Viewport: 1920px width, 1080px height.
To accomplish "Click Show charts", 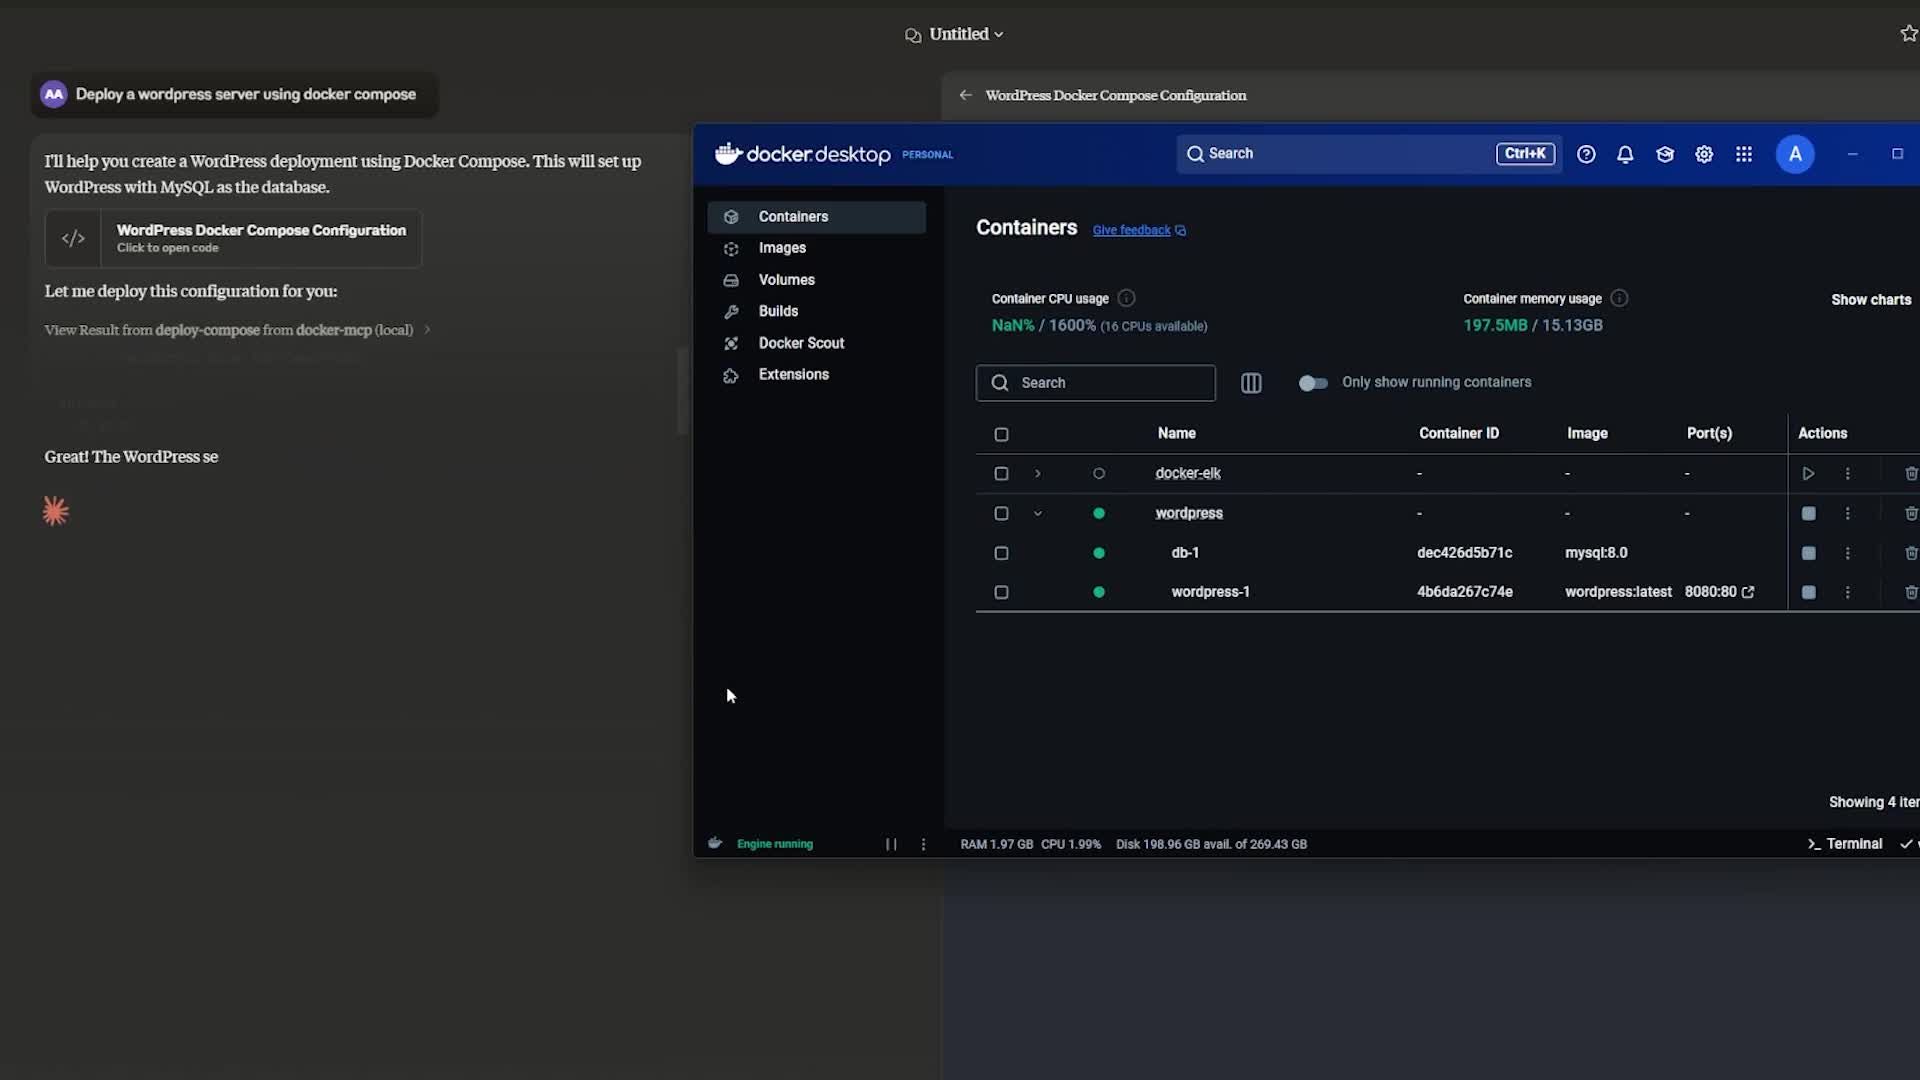I will coord(1870,300).
